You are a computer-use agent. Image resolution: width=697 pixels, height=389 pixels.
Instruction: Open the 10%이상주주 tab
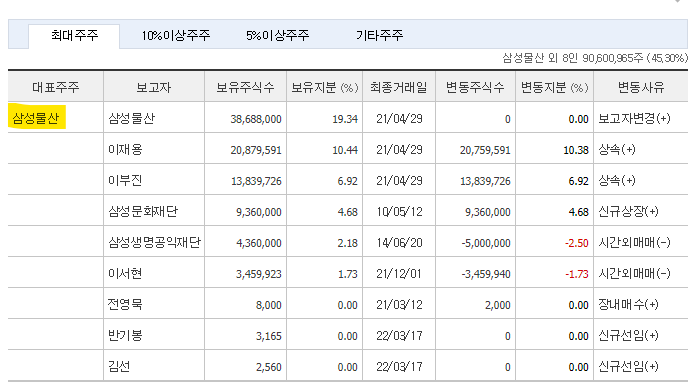click(176, 36)
